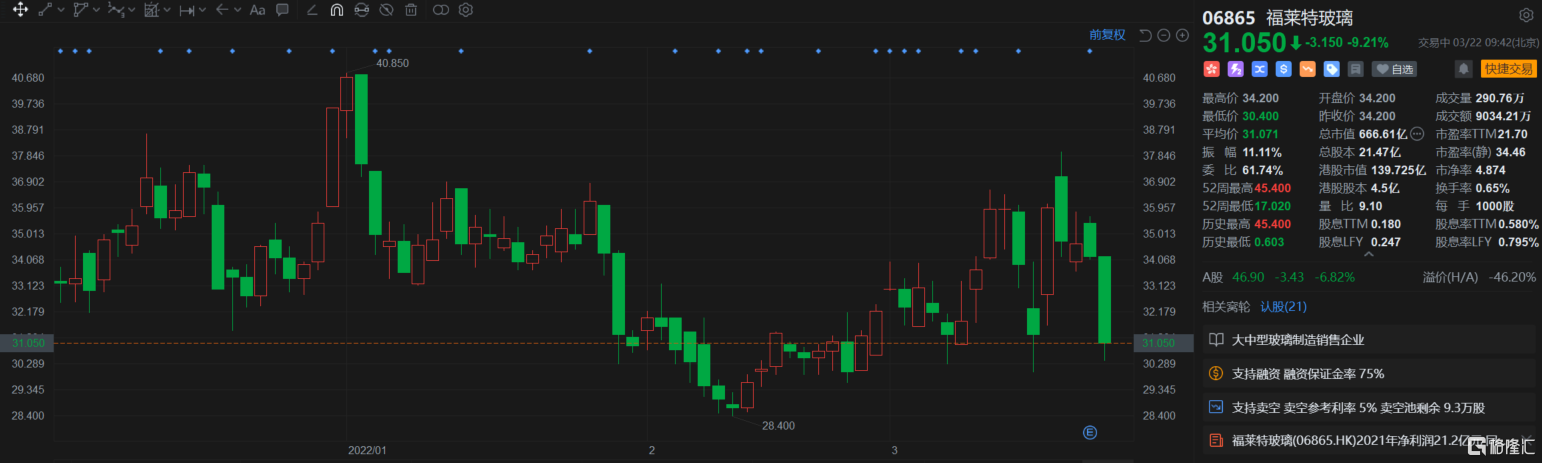Image resolution: width=1542 pixels, height=463 pixels.
Task: Open the 前复权 price adjustment menu
Action: 1106,35
